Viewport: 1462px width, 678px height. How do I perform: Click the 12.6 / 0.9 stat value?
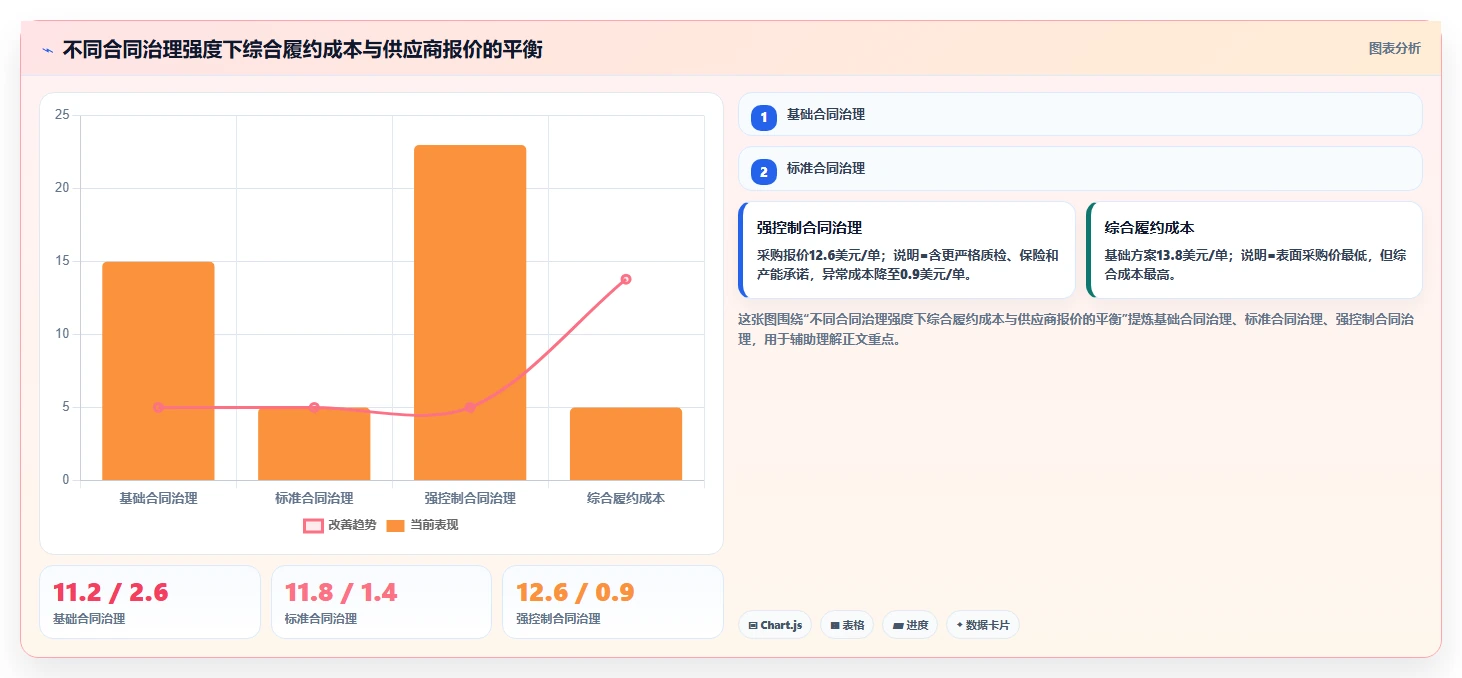(x=575, y=592)
